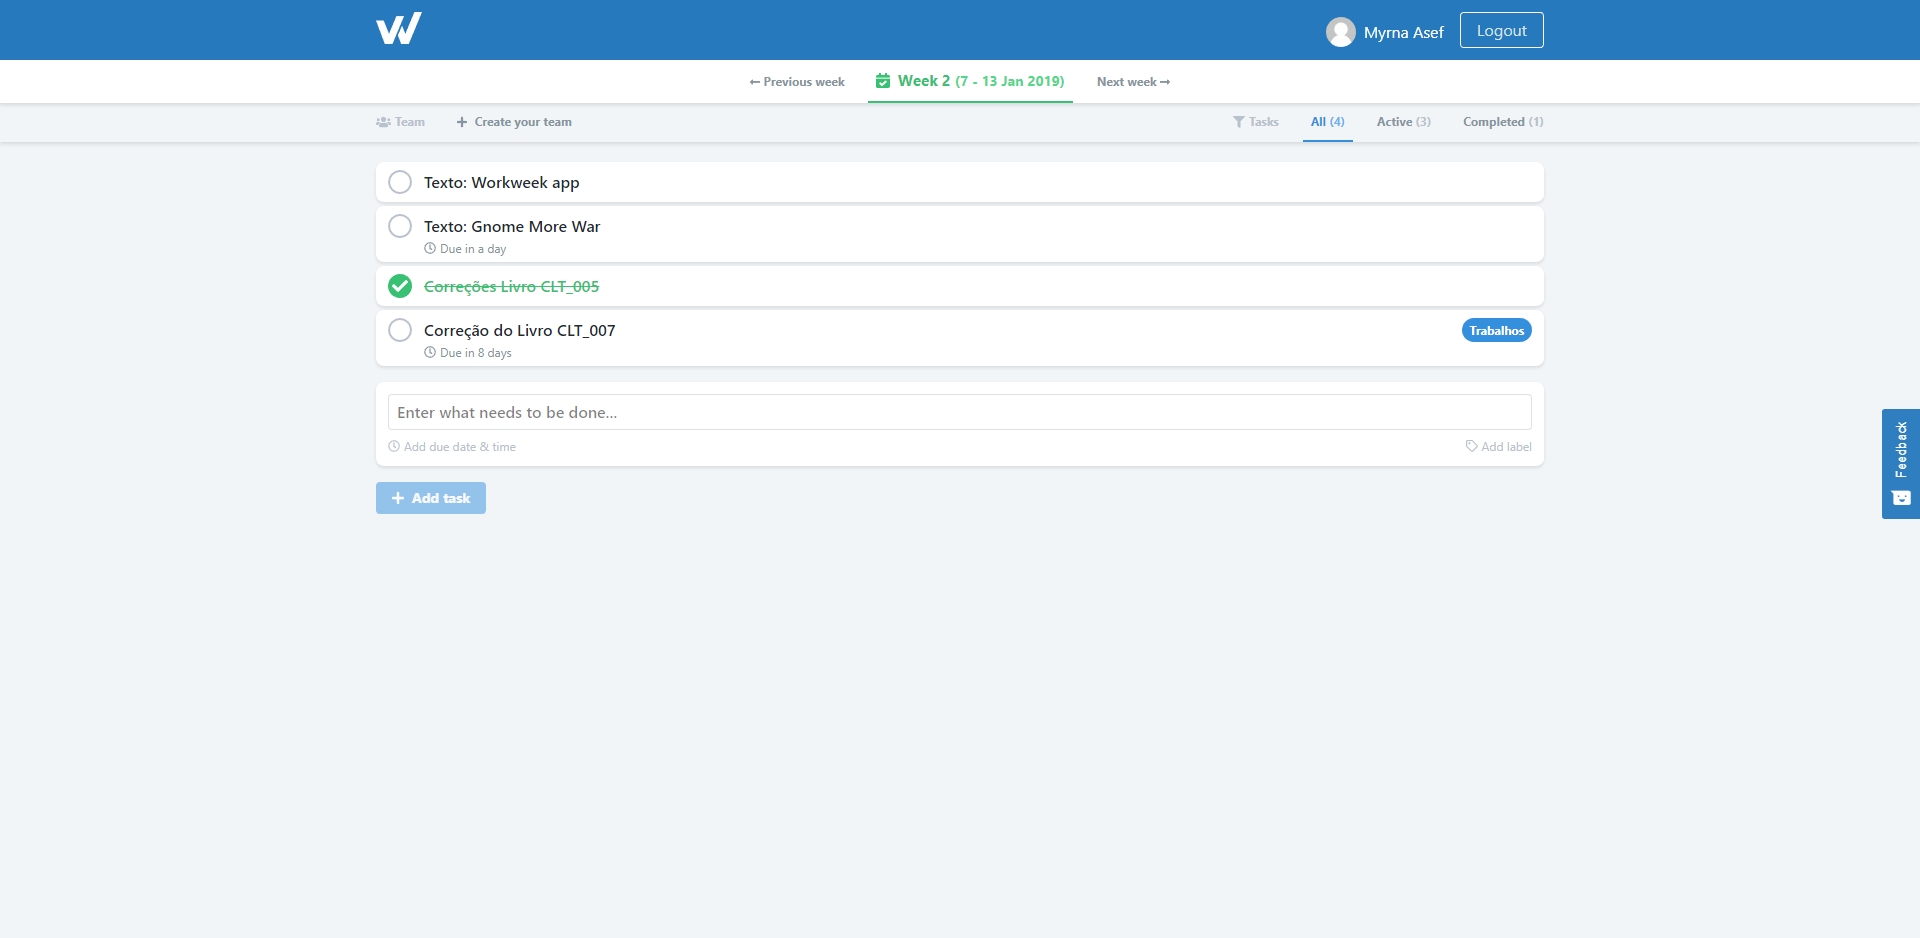The image size is (1920, 938).
Task: Click the smiley icon on Feedback tab
Action: 1901,498
